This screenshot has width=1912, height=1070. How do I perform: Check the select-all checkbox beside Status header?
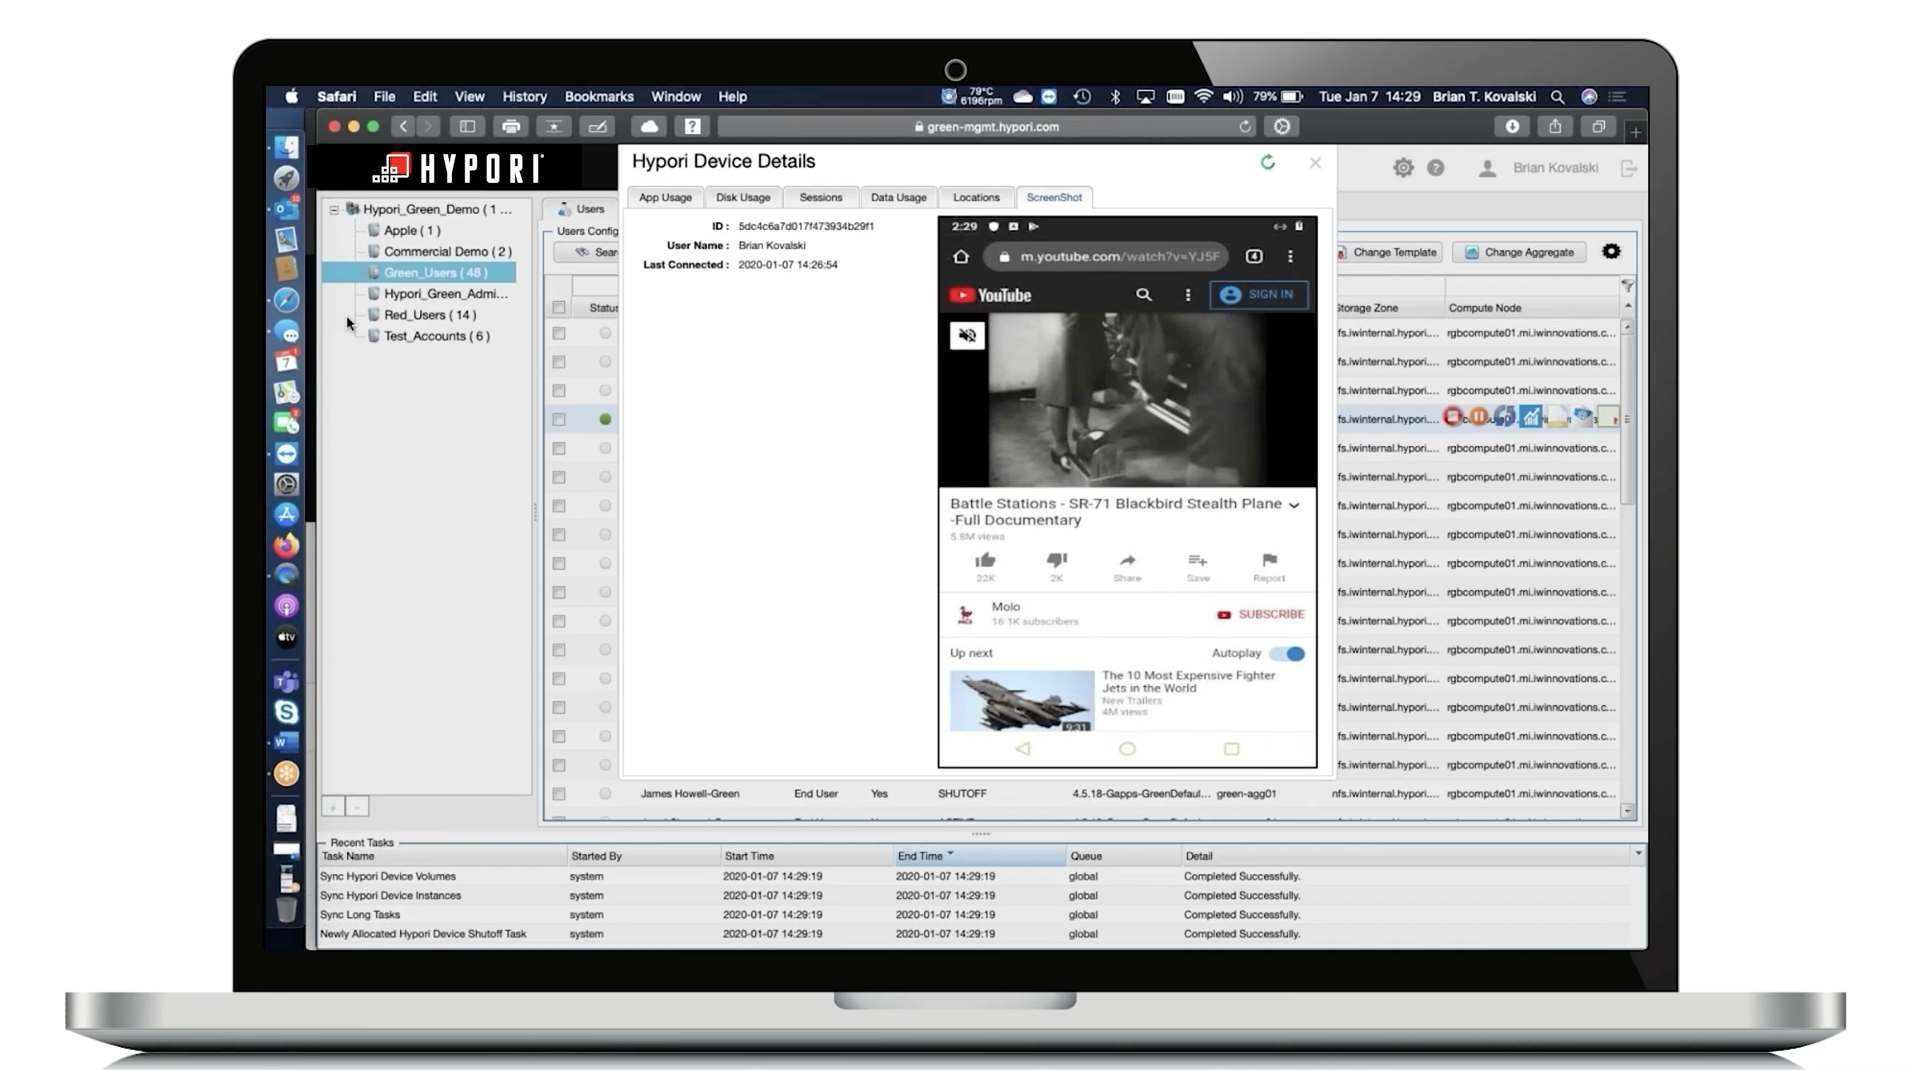pyautogui.click(x=559, y=308)
